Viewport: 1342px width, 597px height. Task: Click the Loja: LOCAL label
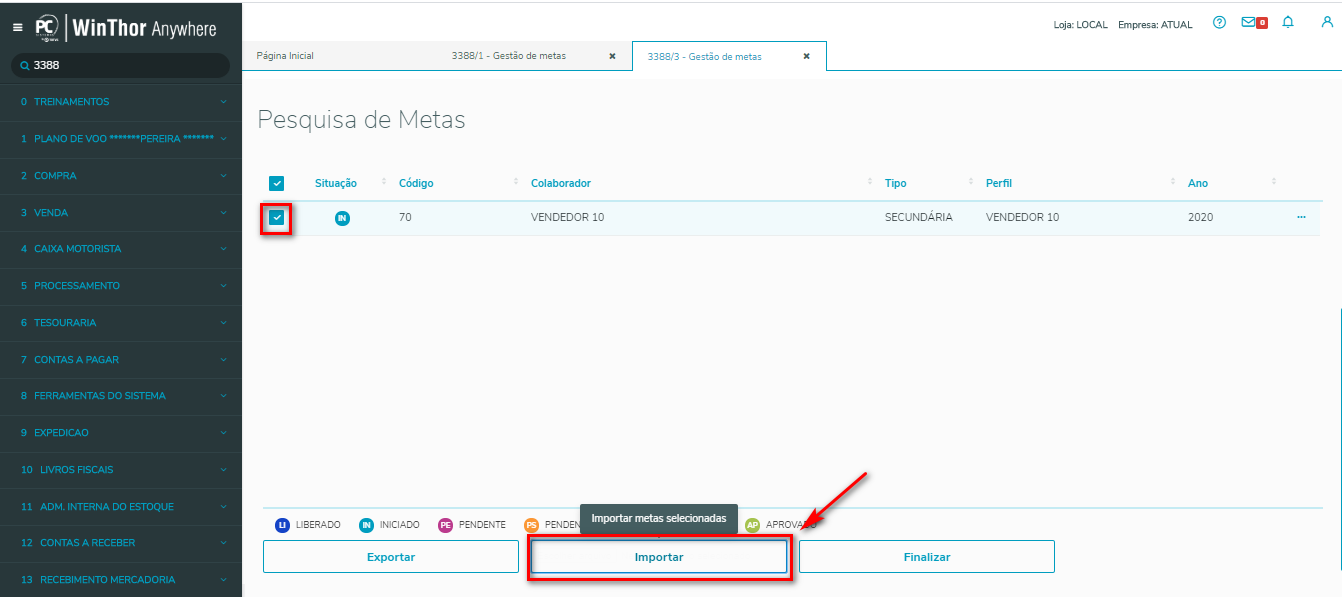point(1081,24)
